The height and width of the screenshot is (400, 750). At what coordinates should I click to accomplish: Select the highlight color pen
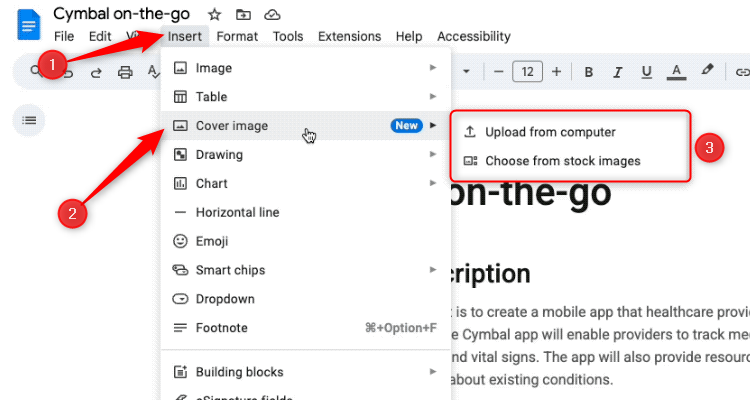click(x=708, y=72)
